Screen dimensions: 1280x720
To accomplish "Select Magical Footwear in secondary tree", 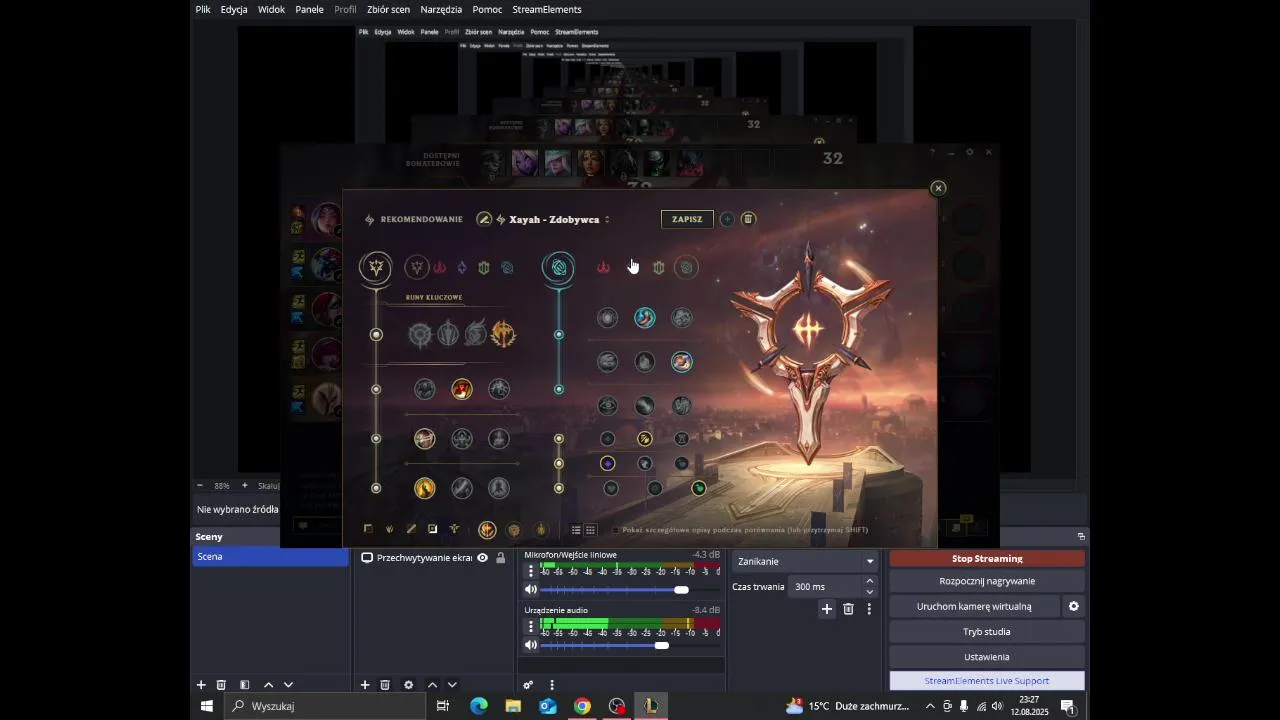I will point(645,318).
